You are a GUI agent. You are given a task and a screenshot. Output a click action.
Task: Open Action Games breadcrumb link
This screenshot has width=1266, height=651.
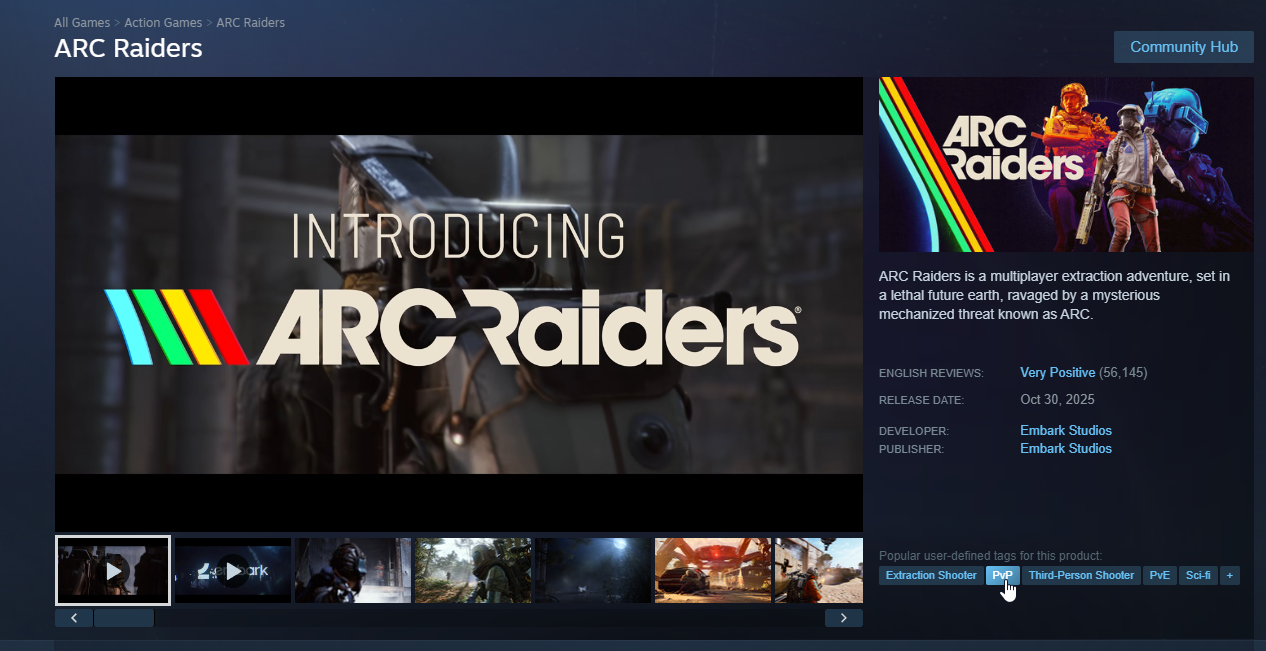point(163,22)
